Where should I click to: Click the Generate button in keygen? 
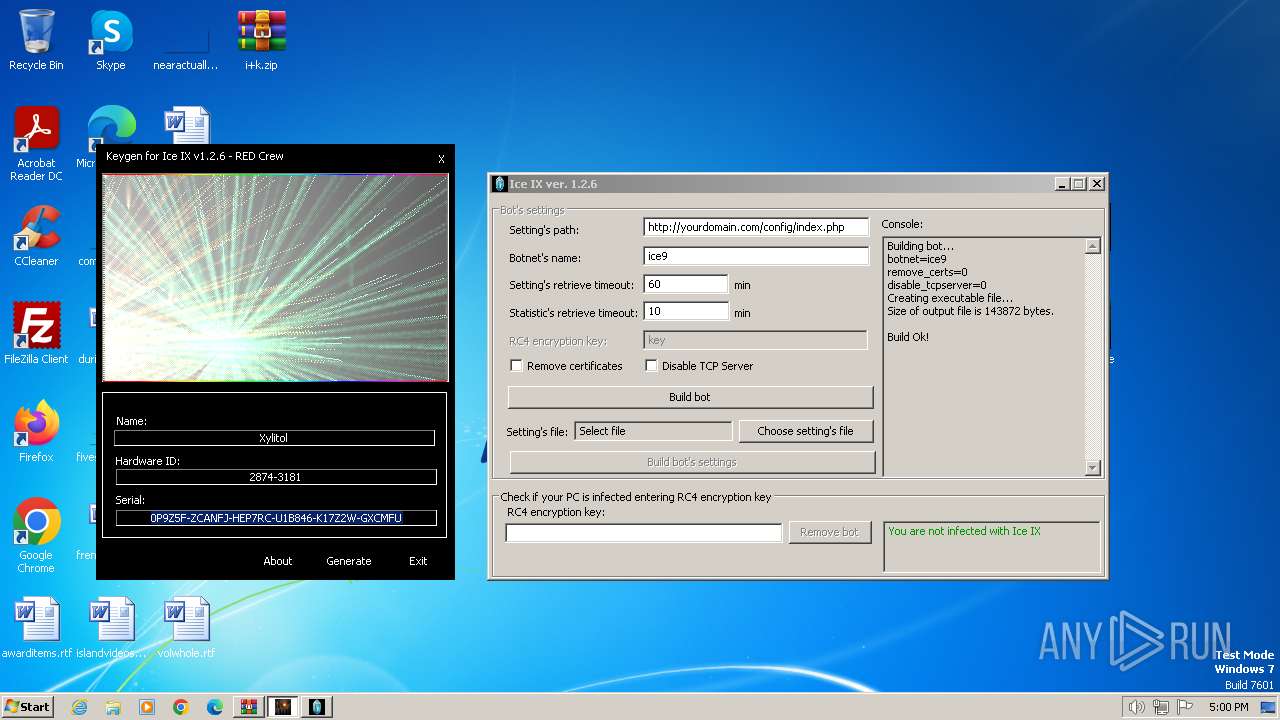coord(349,561)
